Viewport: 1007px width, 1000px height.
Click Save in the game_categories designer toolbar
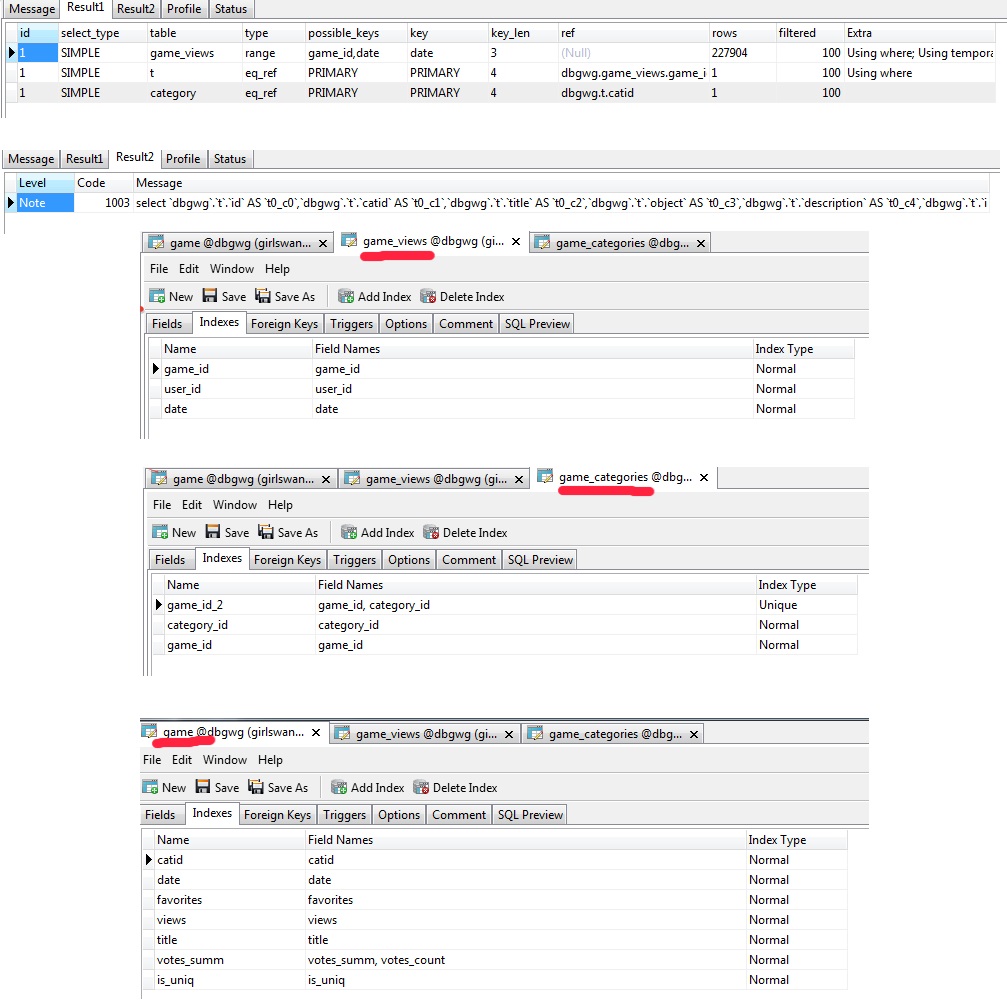pos(227,533)
